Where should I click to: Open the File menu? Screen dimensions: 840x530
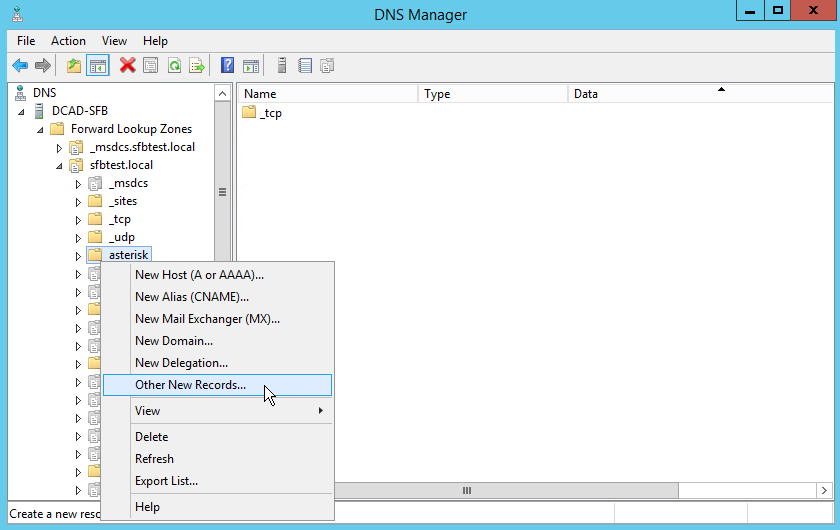click(26, 41)
